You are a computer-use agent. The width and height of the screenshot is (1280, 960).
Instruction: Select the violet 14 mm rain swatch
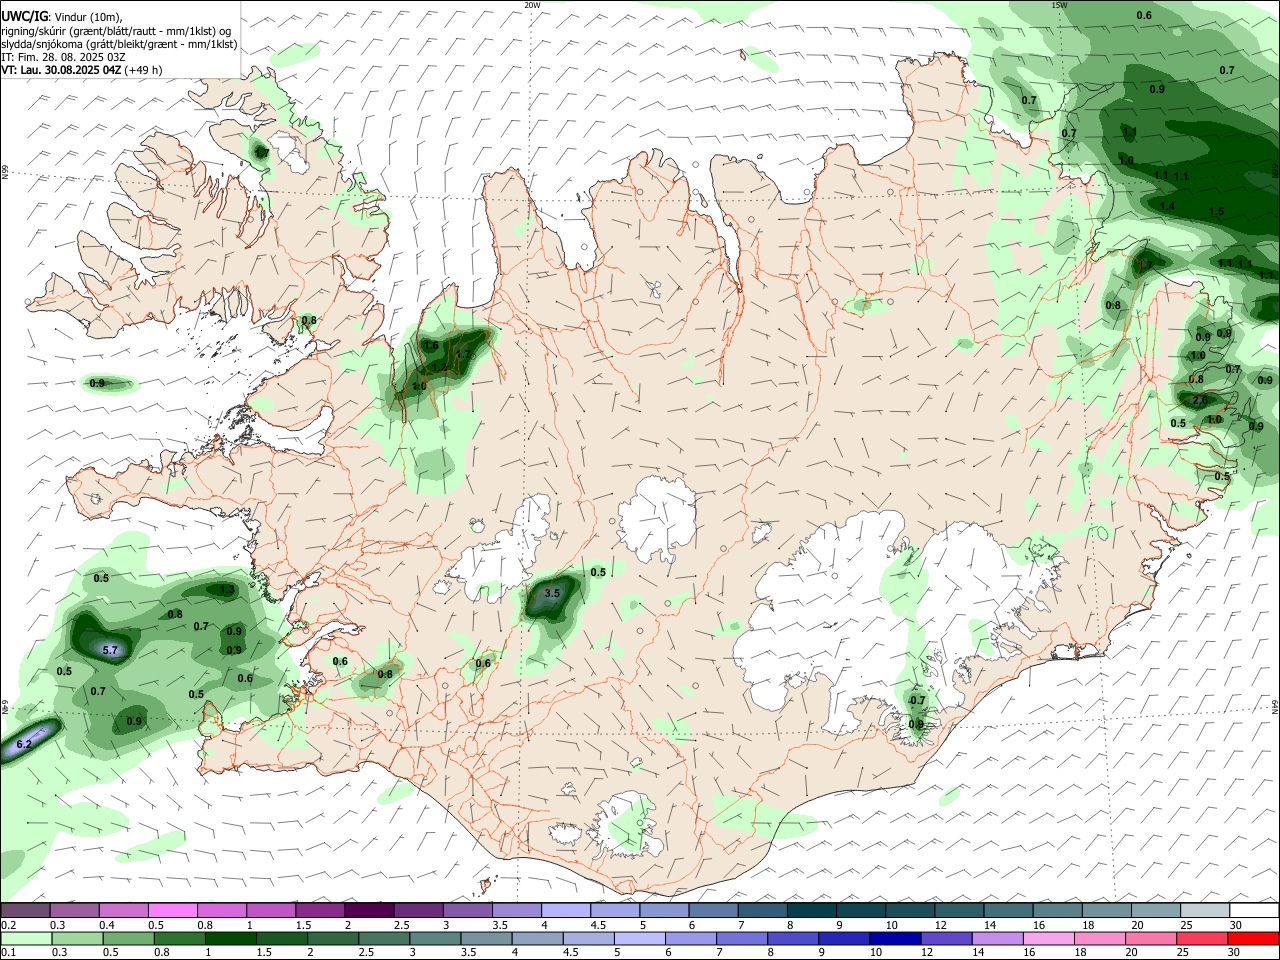point(996,938)
